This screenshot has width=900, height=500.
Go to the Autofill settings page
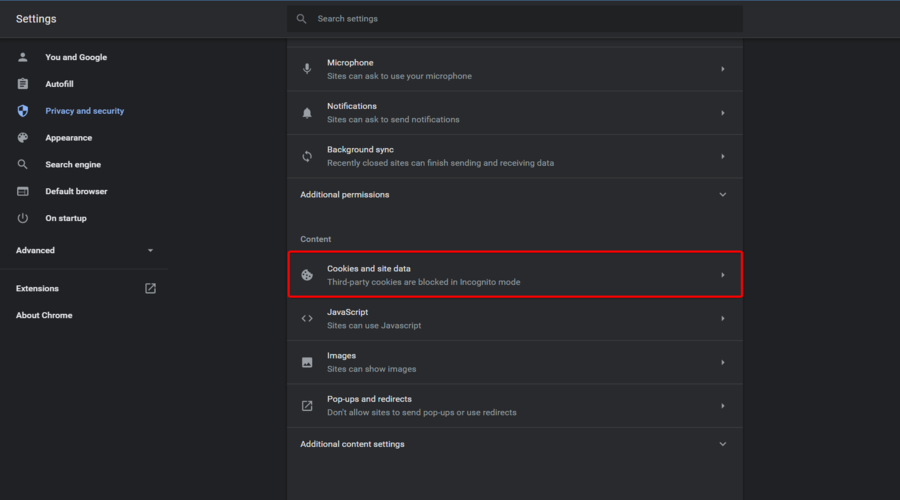pos(59,84)
